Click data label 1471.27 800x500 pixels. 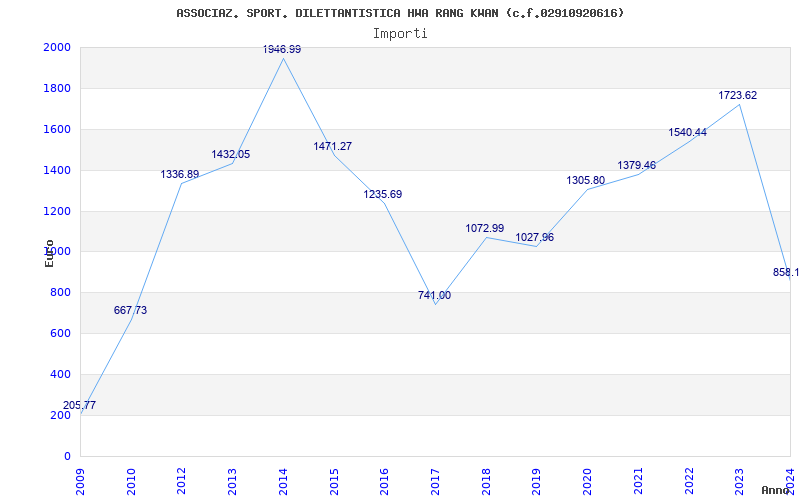(x=333, y=146)
